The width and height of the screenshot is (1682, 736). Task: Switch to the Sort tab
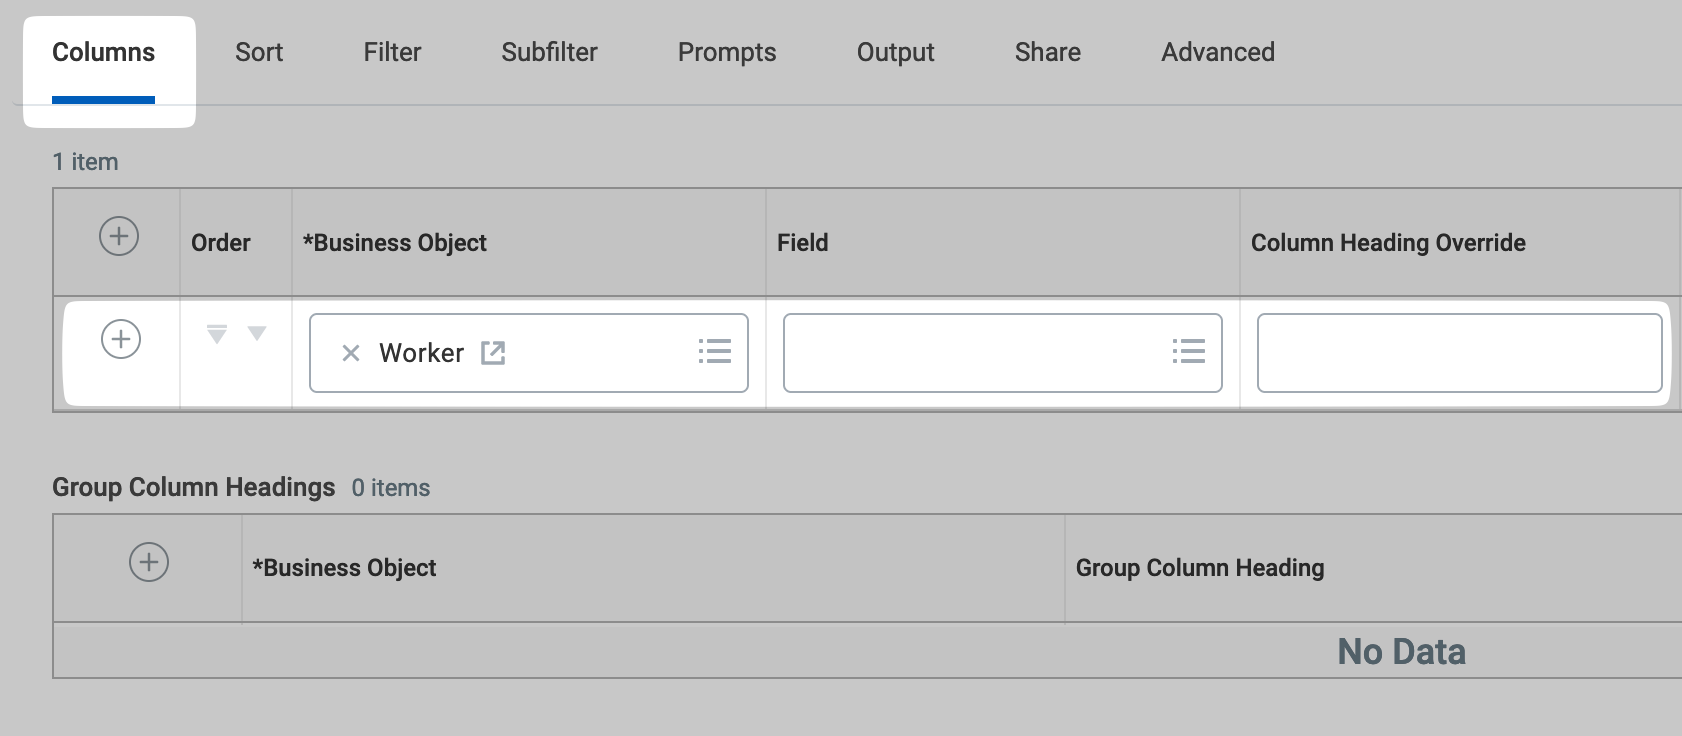pyautogui.click(x=259, y=52)
